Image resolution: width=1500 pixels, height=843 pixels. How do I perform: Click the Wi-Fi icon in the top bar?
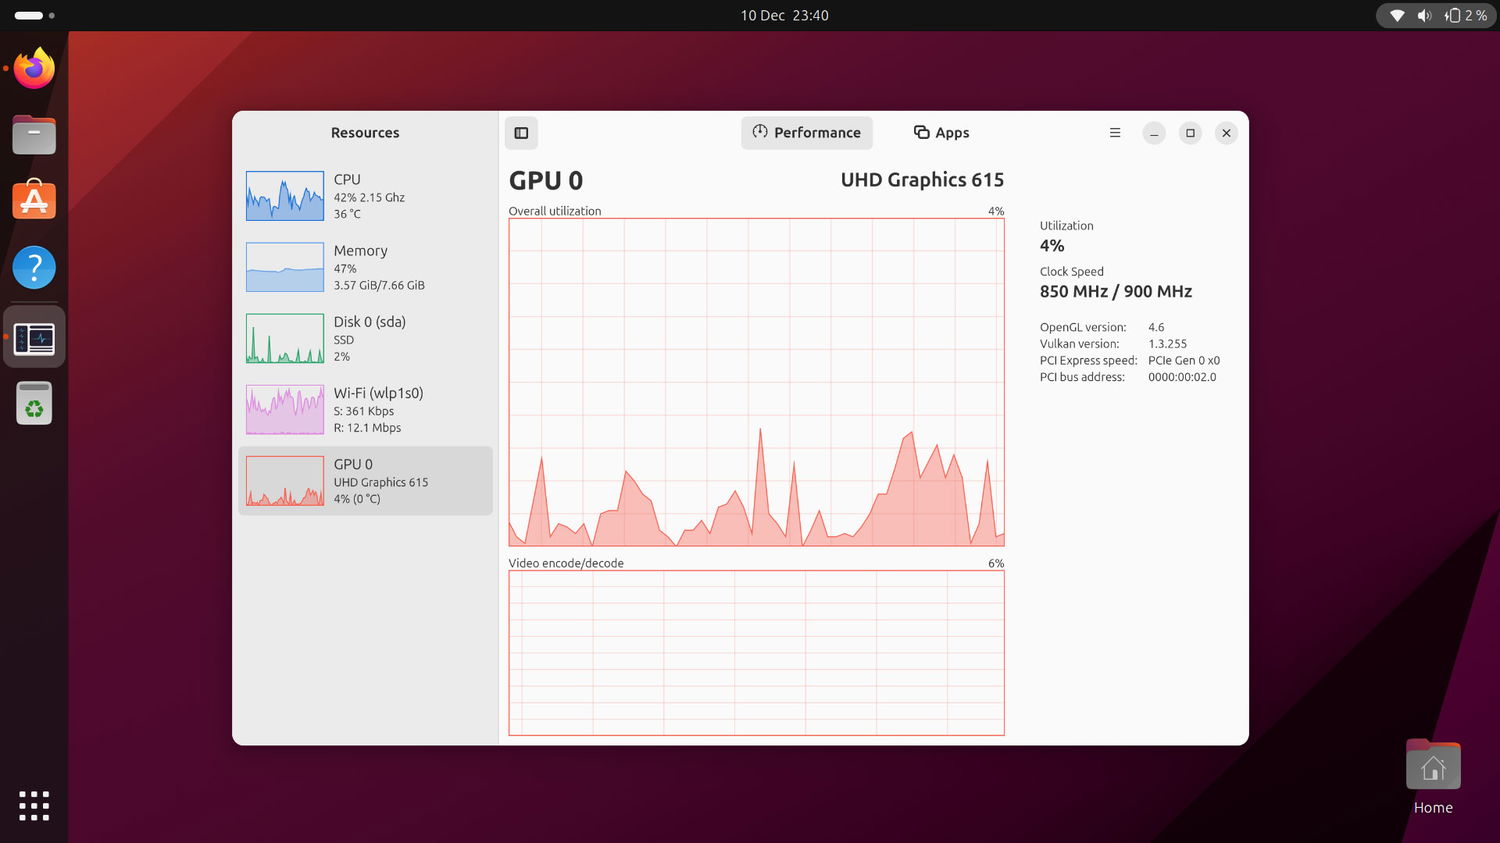tap(1397, 15)
